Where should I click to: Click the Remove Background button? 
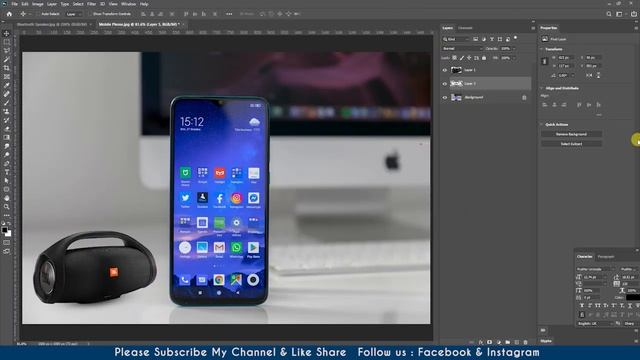571,134
